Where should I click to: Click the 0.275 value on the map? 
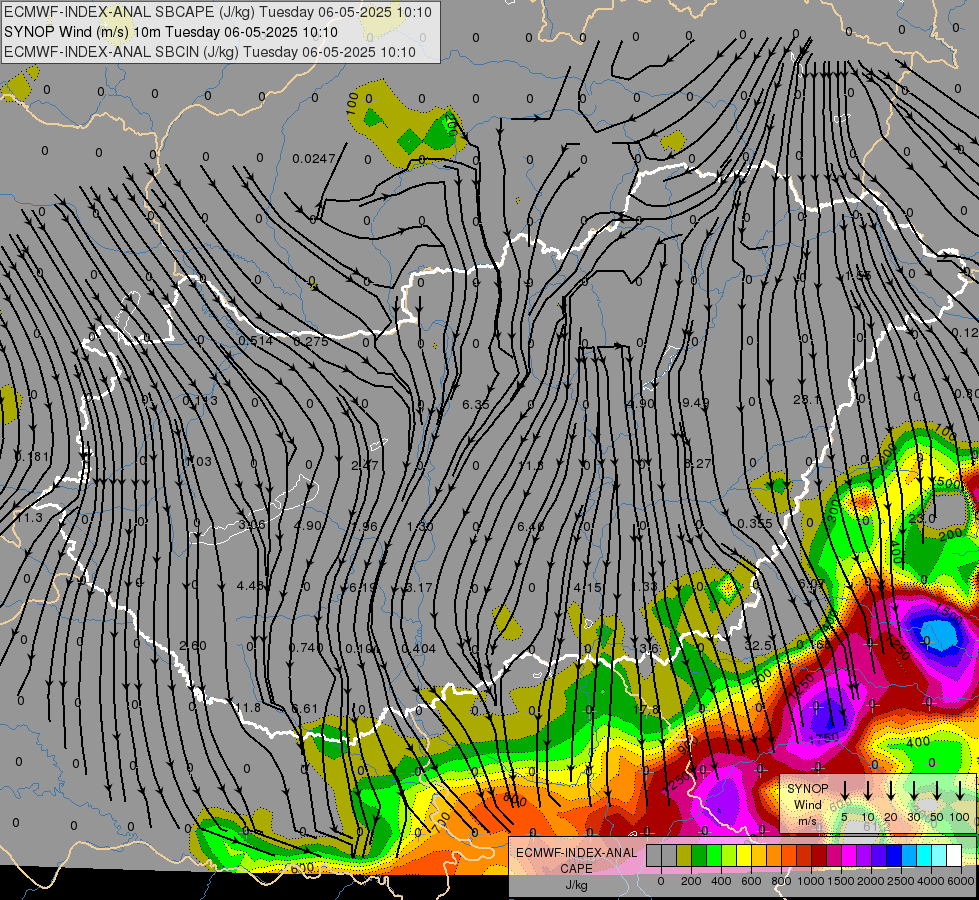tap(311, 342)
